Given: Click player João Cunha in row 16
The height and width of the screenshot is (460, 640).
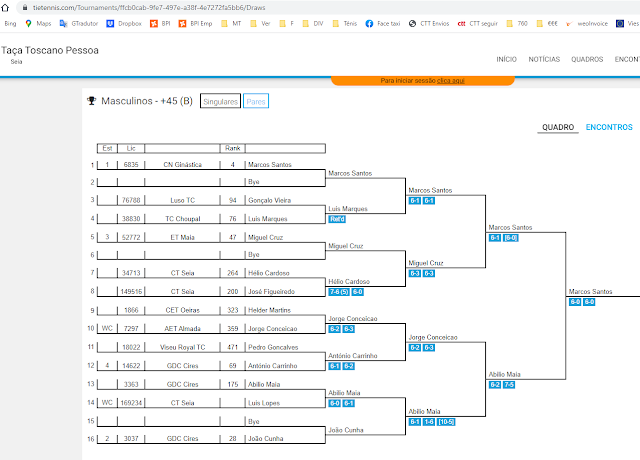Looking at the screenshot, I should click(x=266, y=438).
